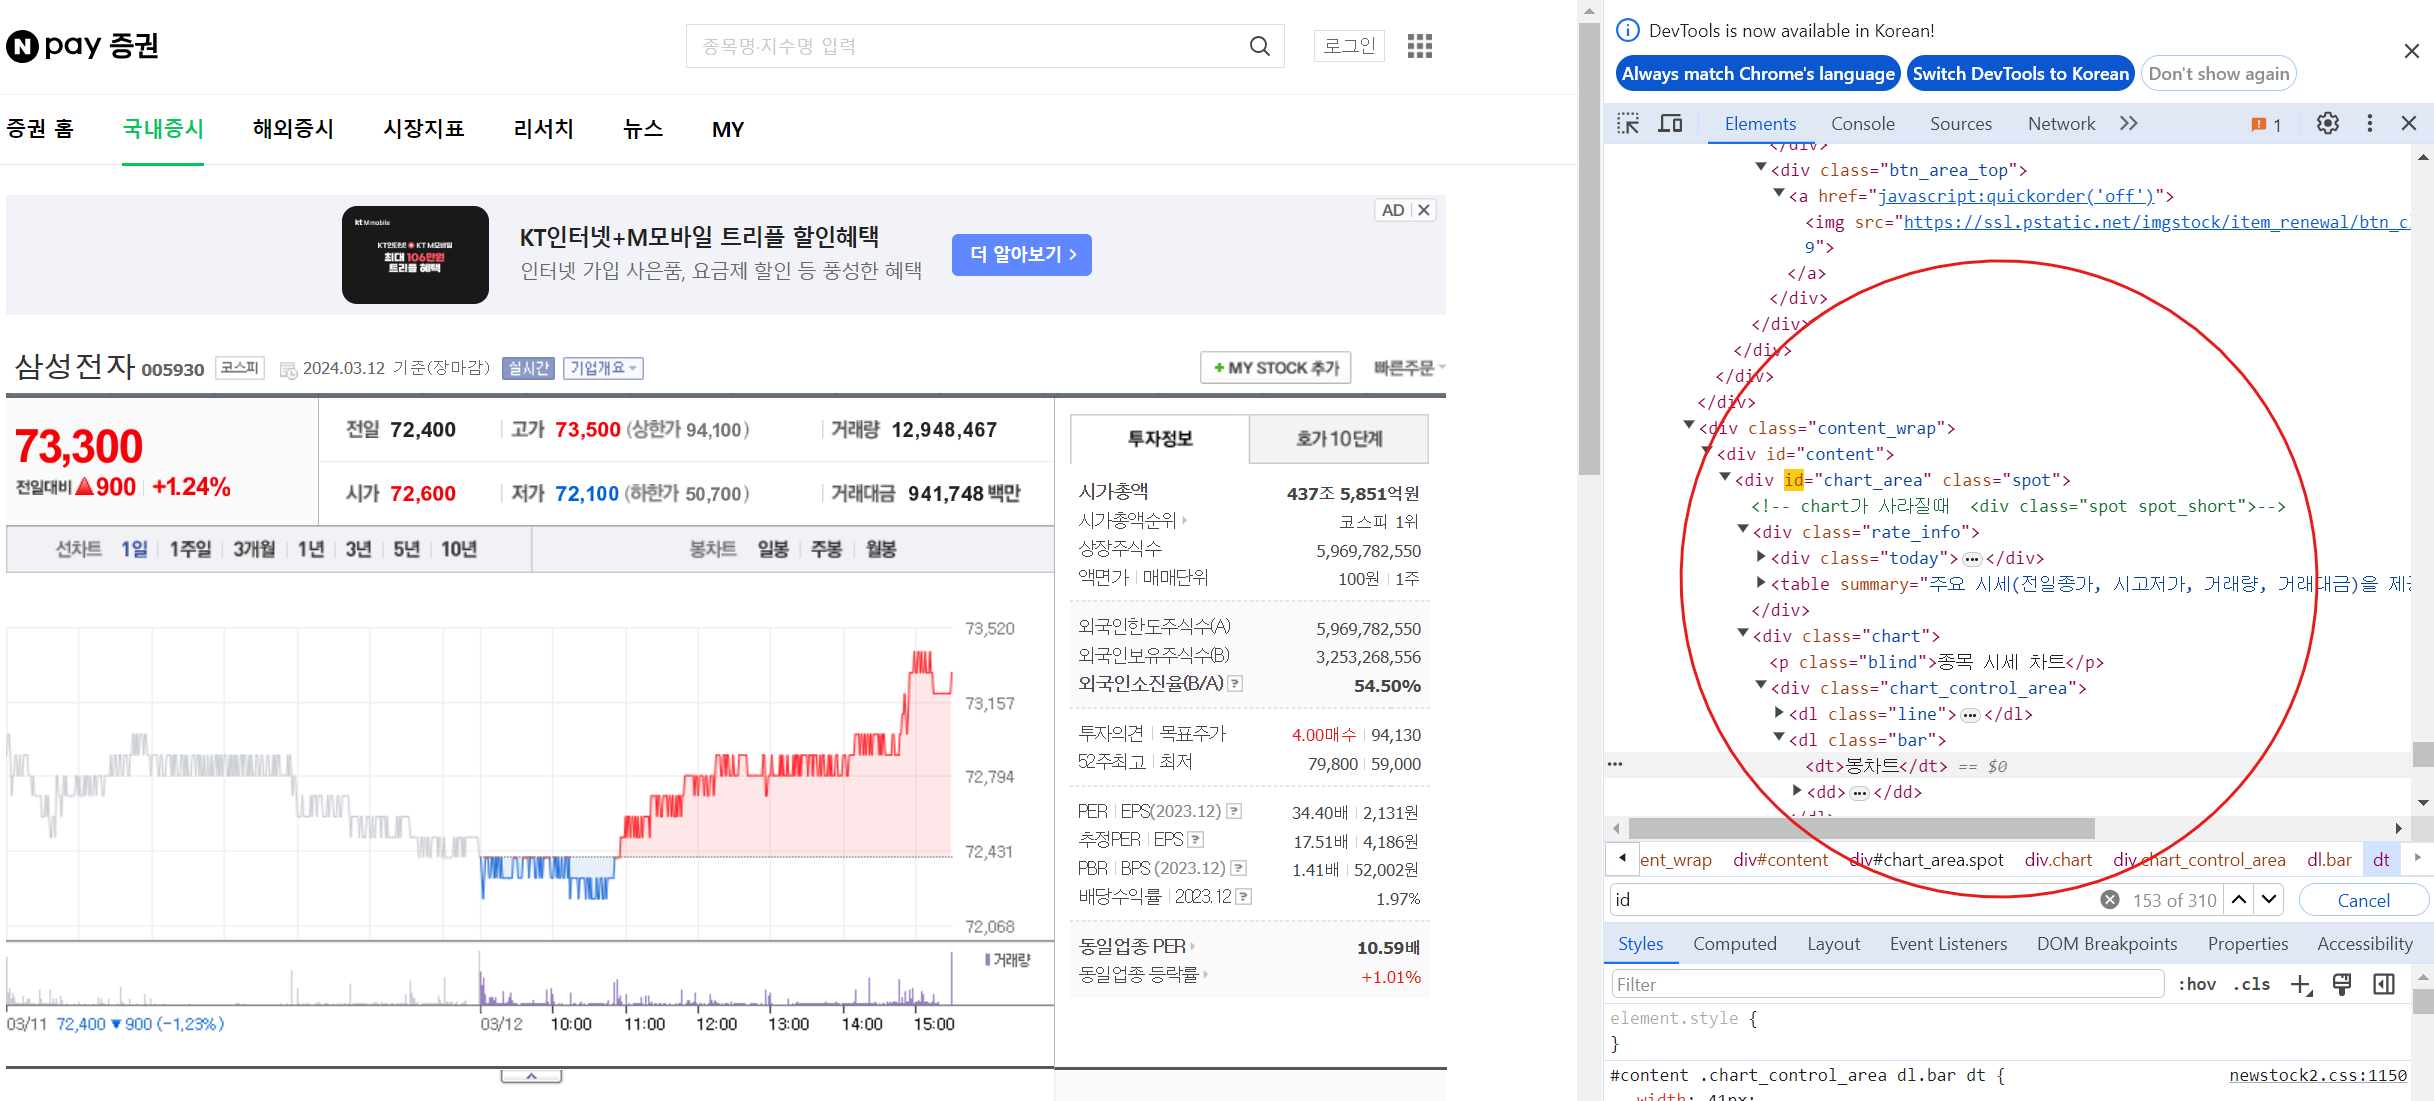Toggle the device toolbar icon

1670,124
